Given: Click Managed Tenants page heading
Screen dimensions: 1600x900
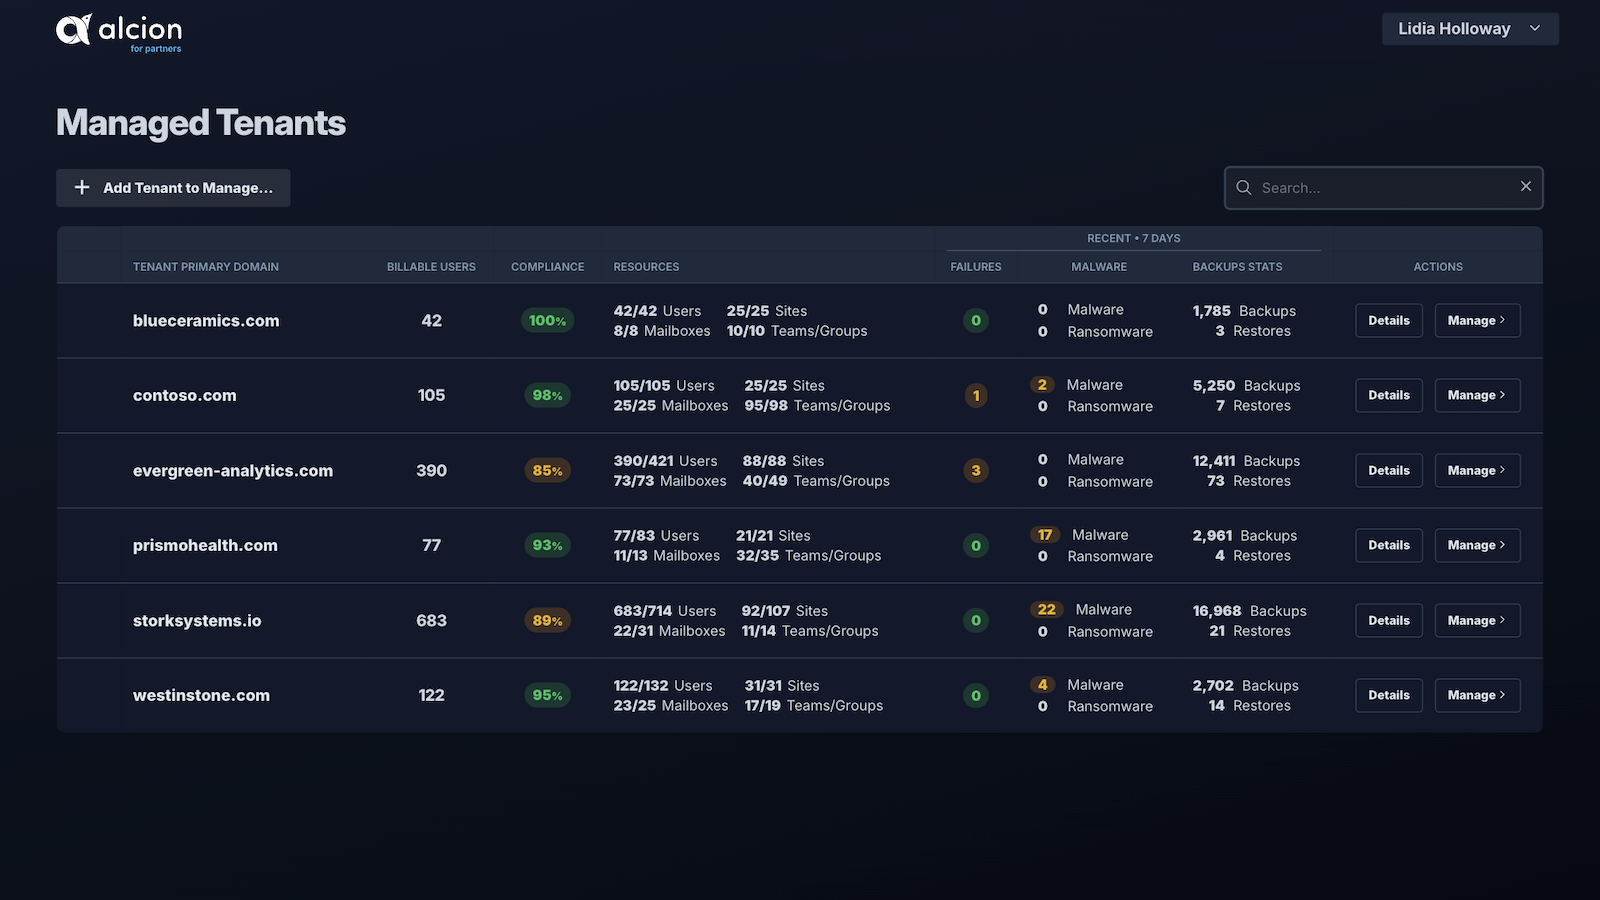Looking at the screenshot, I should click(x=201, y=123).
